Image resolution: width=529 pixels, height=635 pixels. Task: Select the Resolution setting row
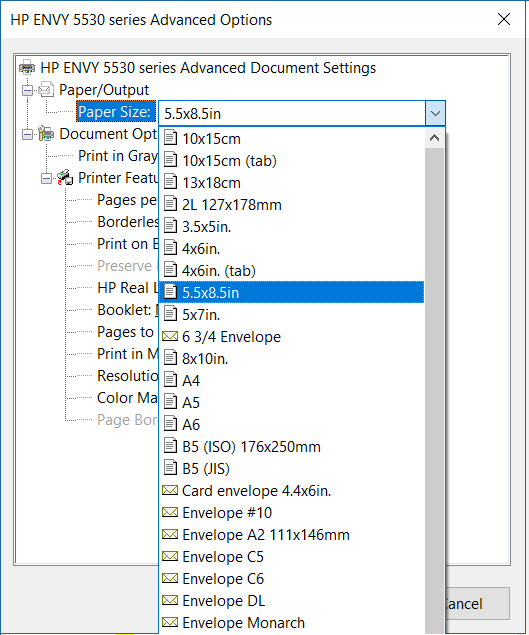coord(128,376)
